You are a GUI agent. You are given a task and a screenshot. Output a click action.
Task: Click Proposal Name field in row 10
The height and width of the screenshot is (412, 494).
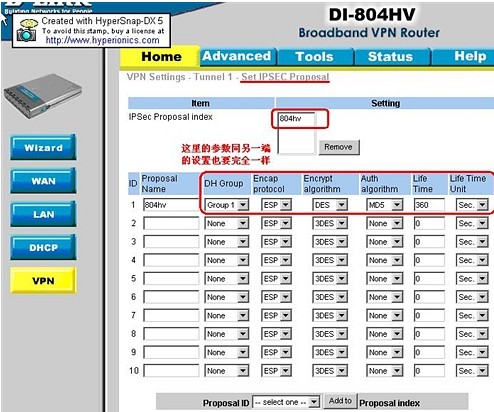171,370
